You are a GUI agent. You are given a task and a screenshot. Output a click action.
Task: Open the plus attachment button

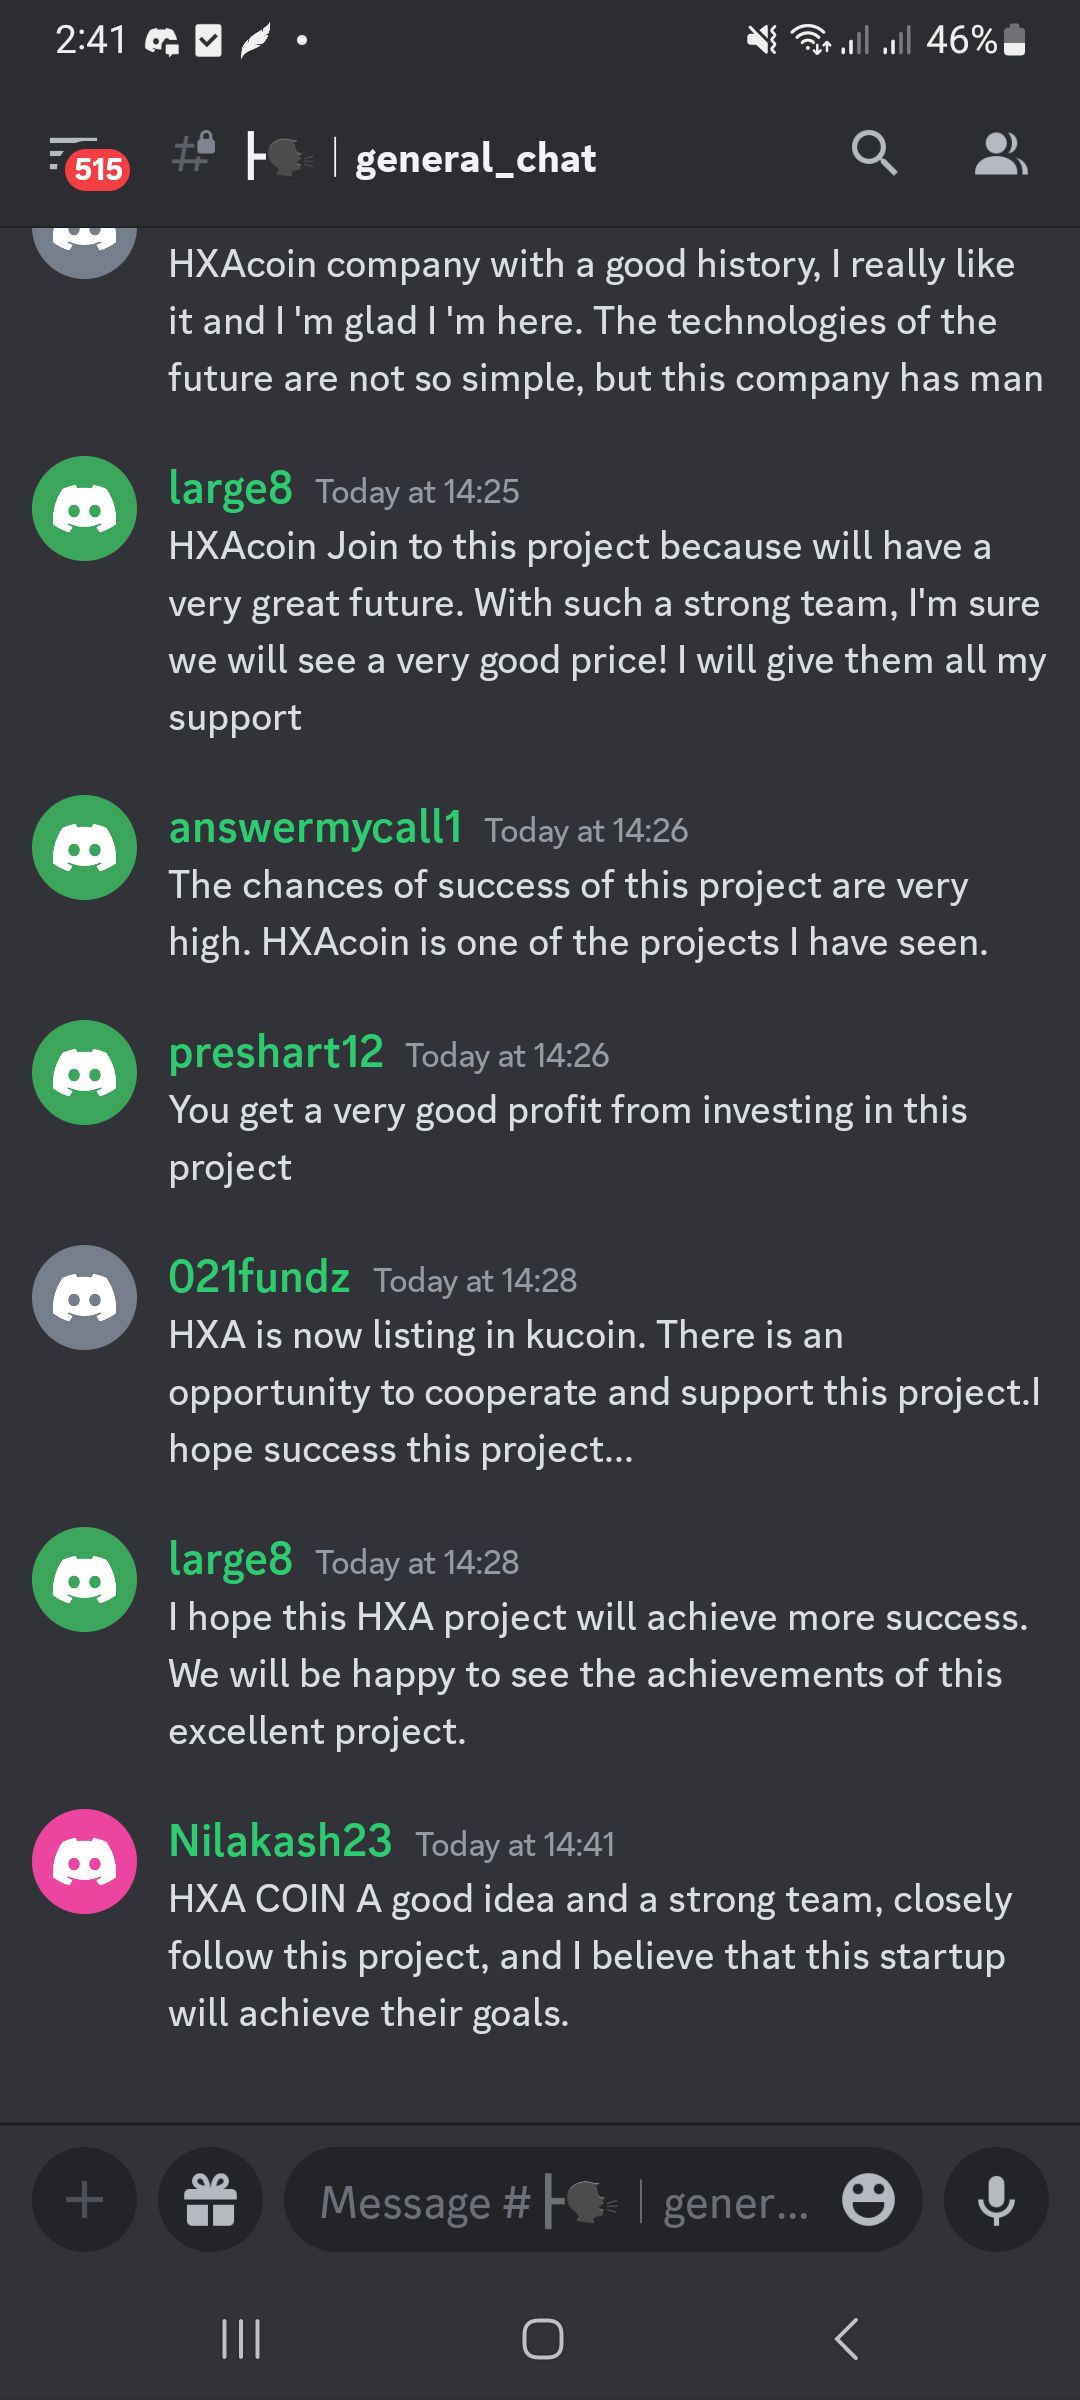85,2199
